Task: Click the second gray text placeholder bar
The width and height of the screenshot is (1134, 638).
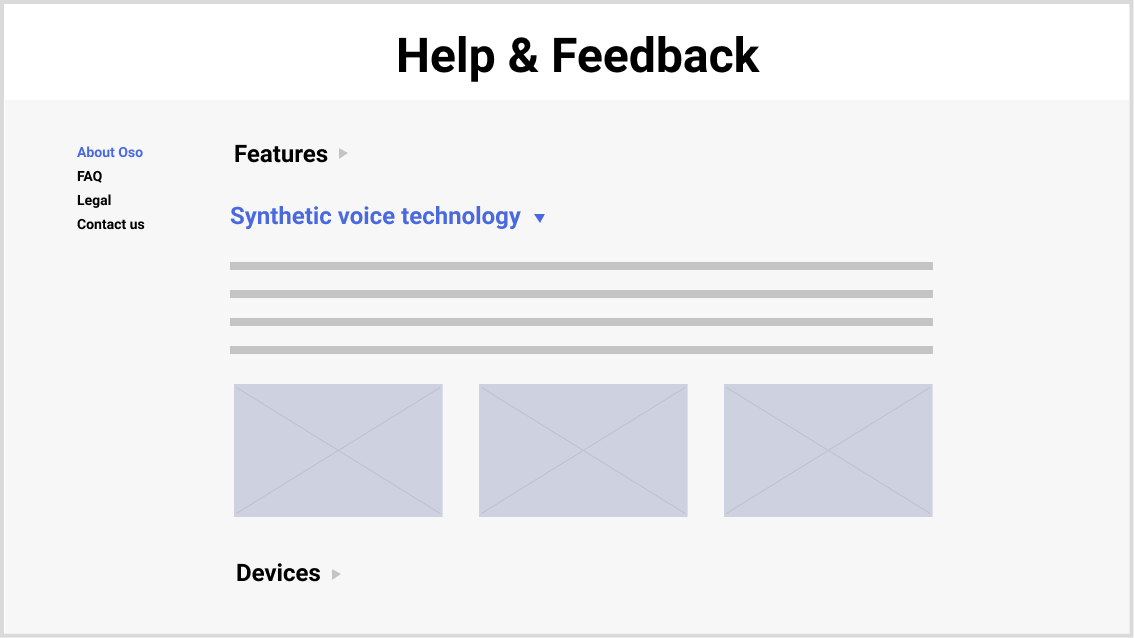Action: tap(582, 293)
